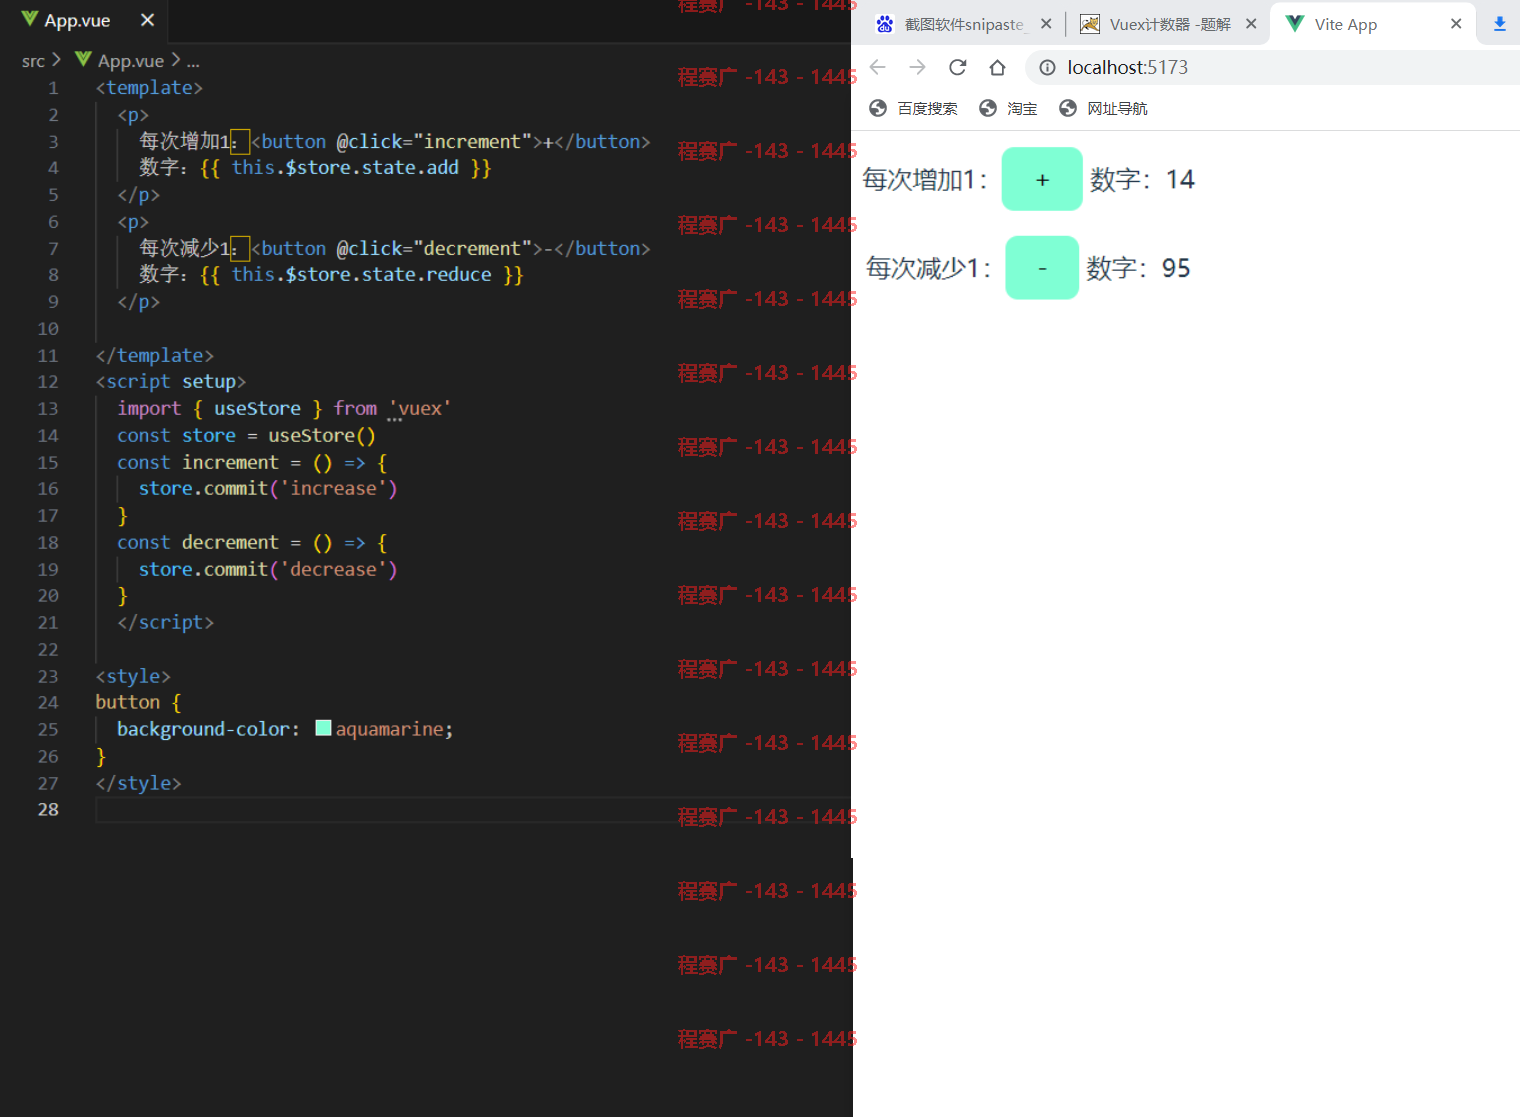Click the src breadcrumb segment
The height and width of the screenshot is (1117, 1536).
pos(33,61)
